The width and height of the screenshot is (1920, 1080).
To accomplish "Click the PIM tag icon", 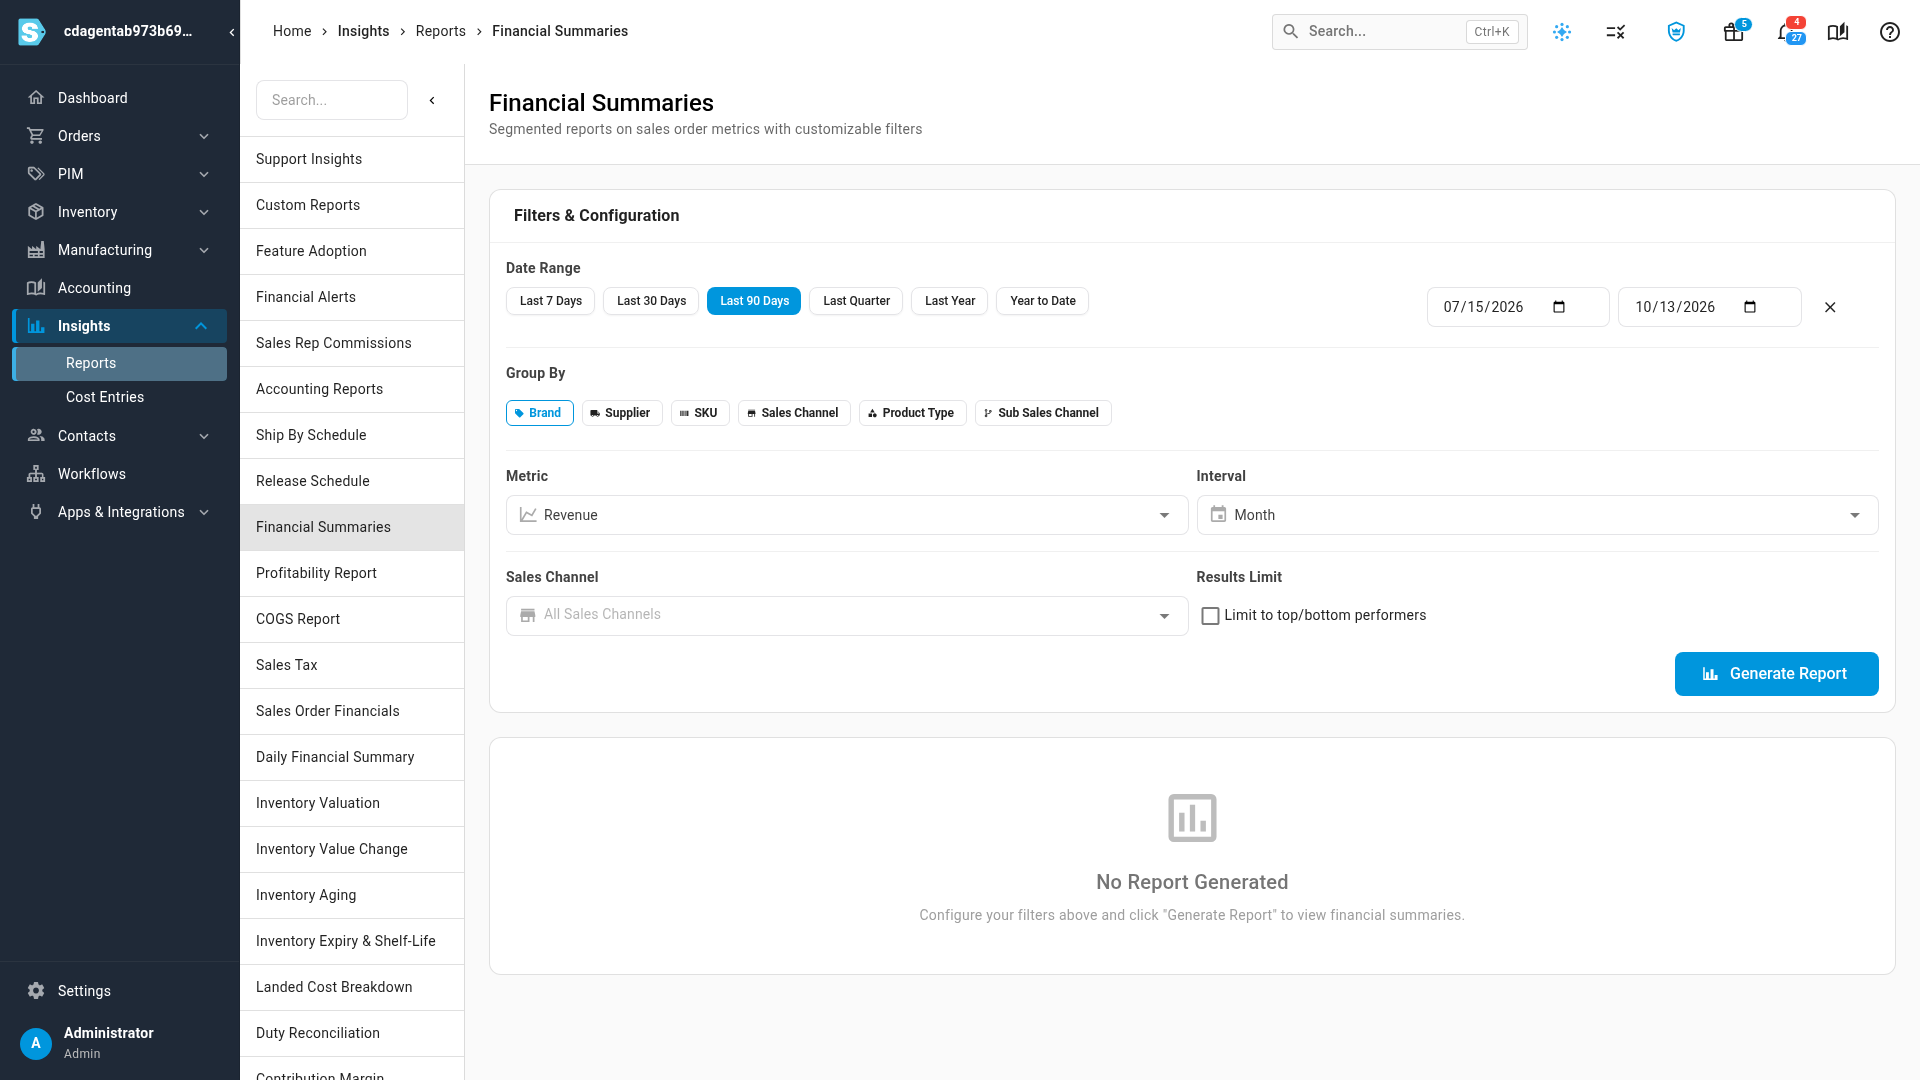I will click(36, 174).
